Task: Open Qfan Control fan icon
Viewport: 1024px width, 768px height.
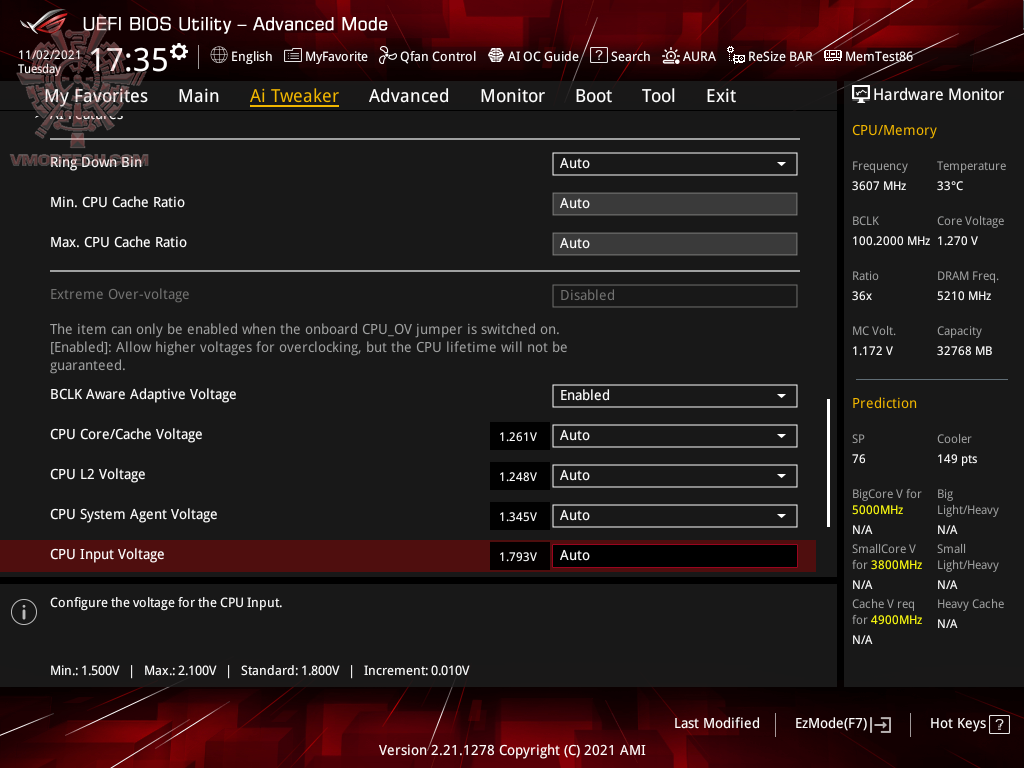Action: pos(387,56)
